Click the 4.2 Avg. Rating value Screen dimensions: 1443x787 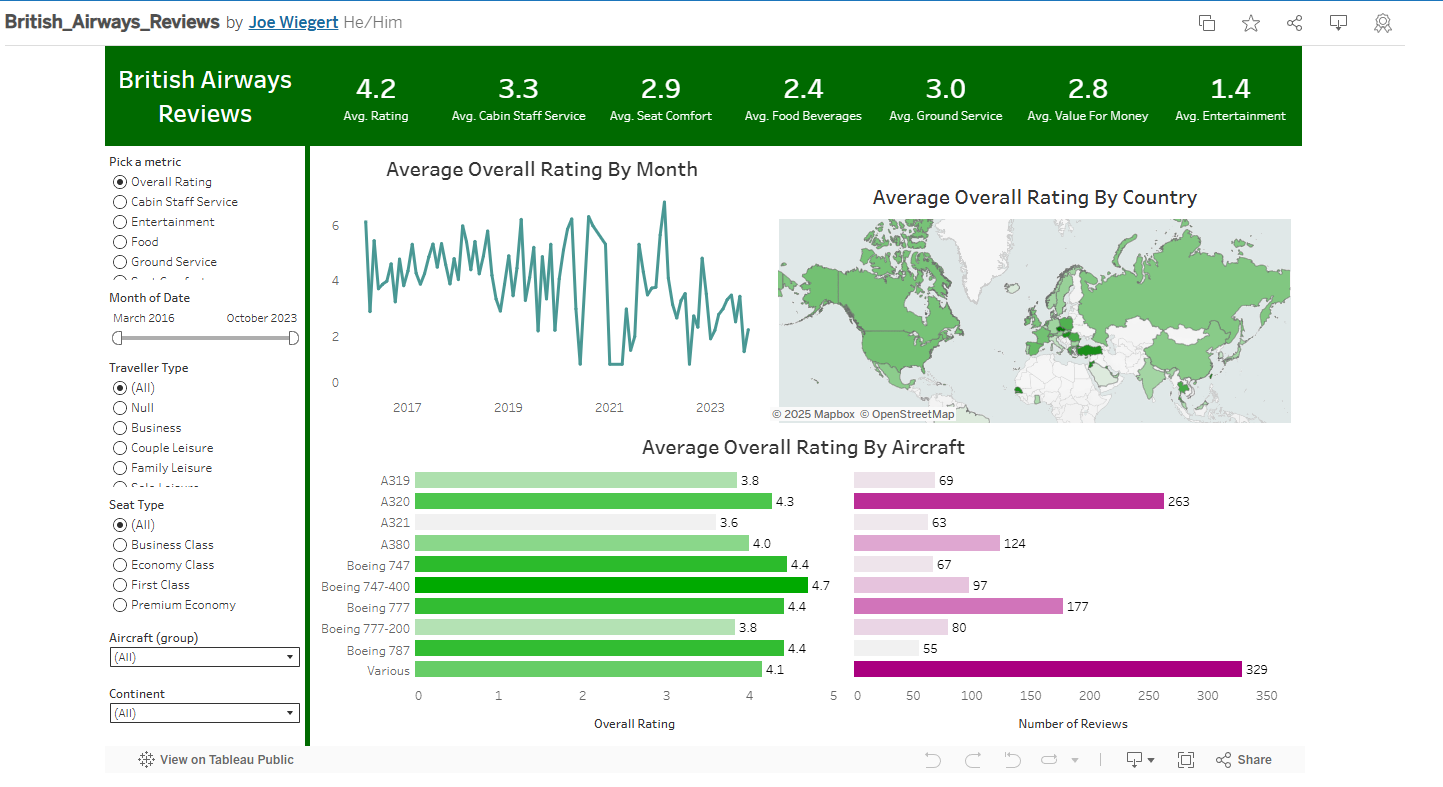tap(376, 89)
